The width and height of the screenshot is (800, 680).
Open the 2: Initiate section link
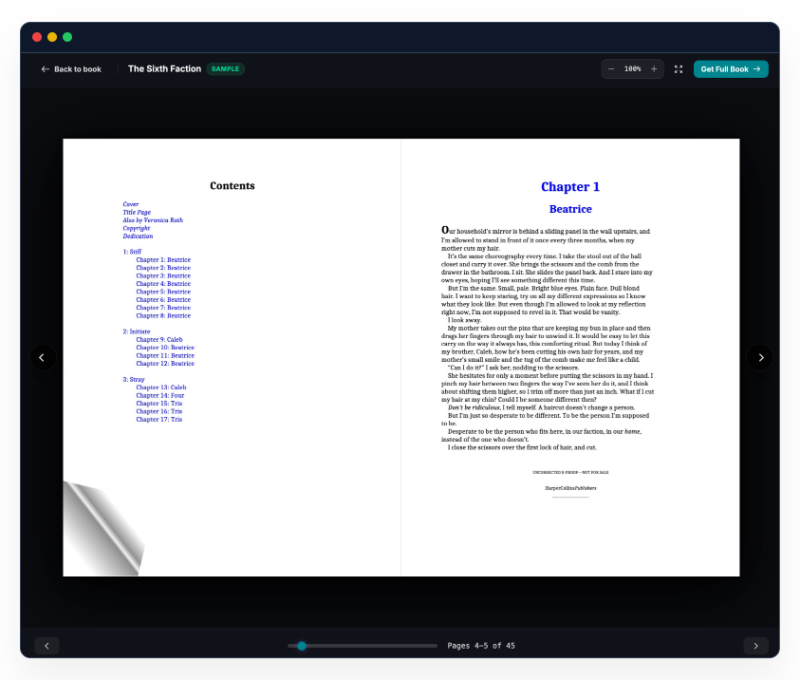tap(136, 332)
